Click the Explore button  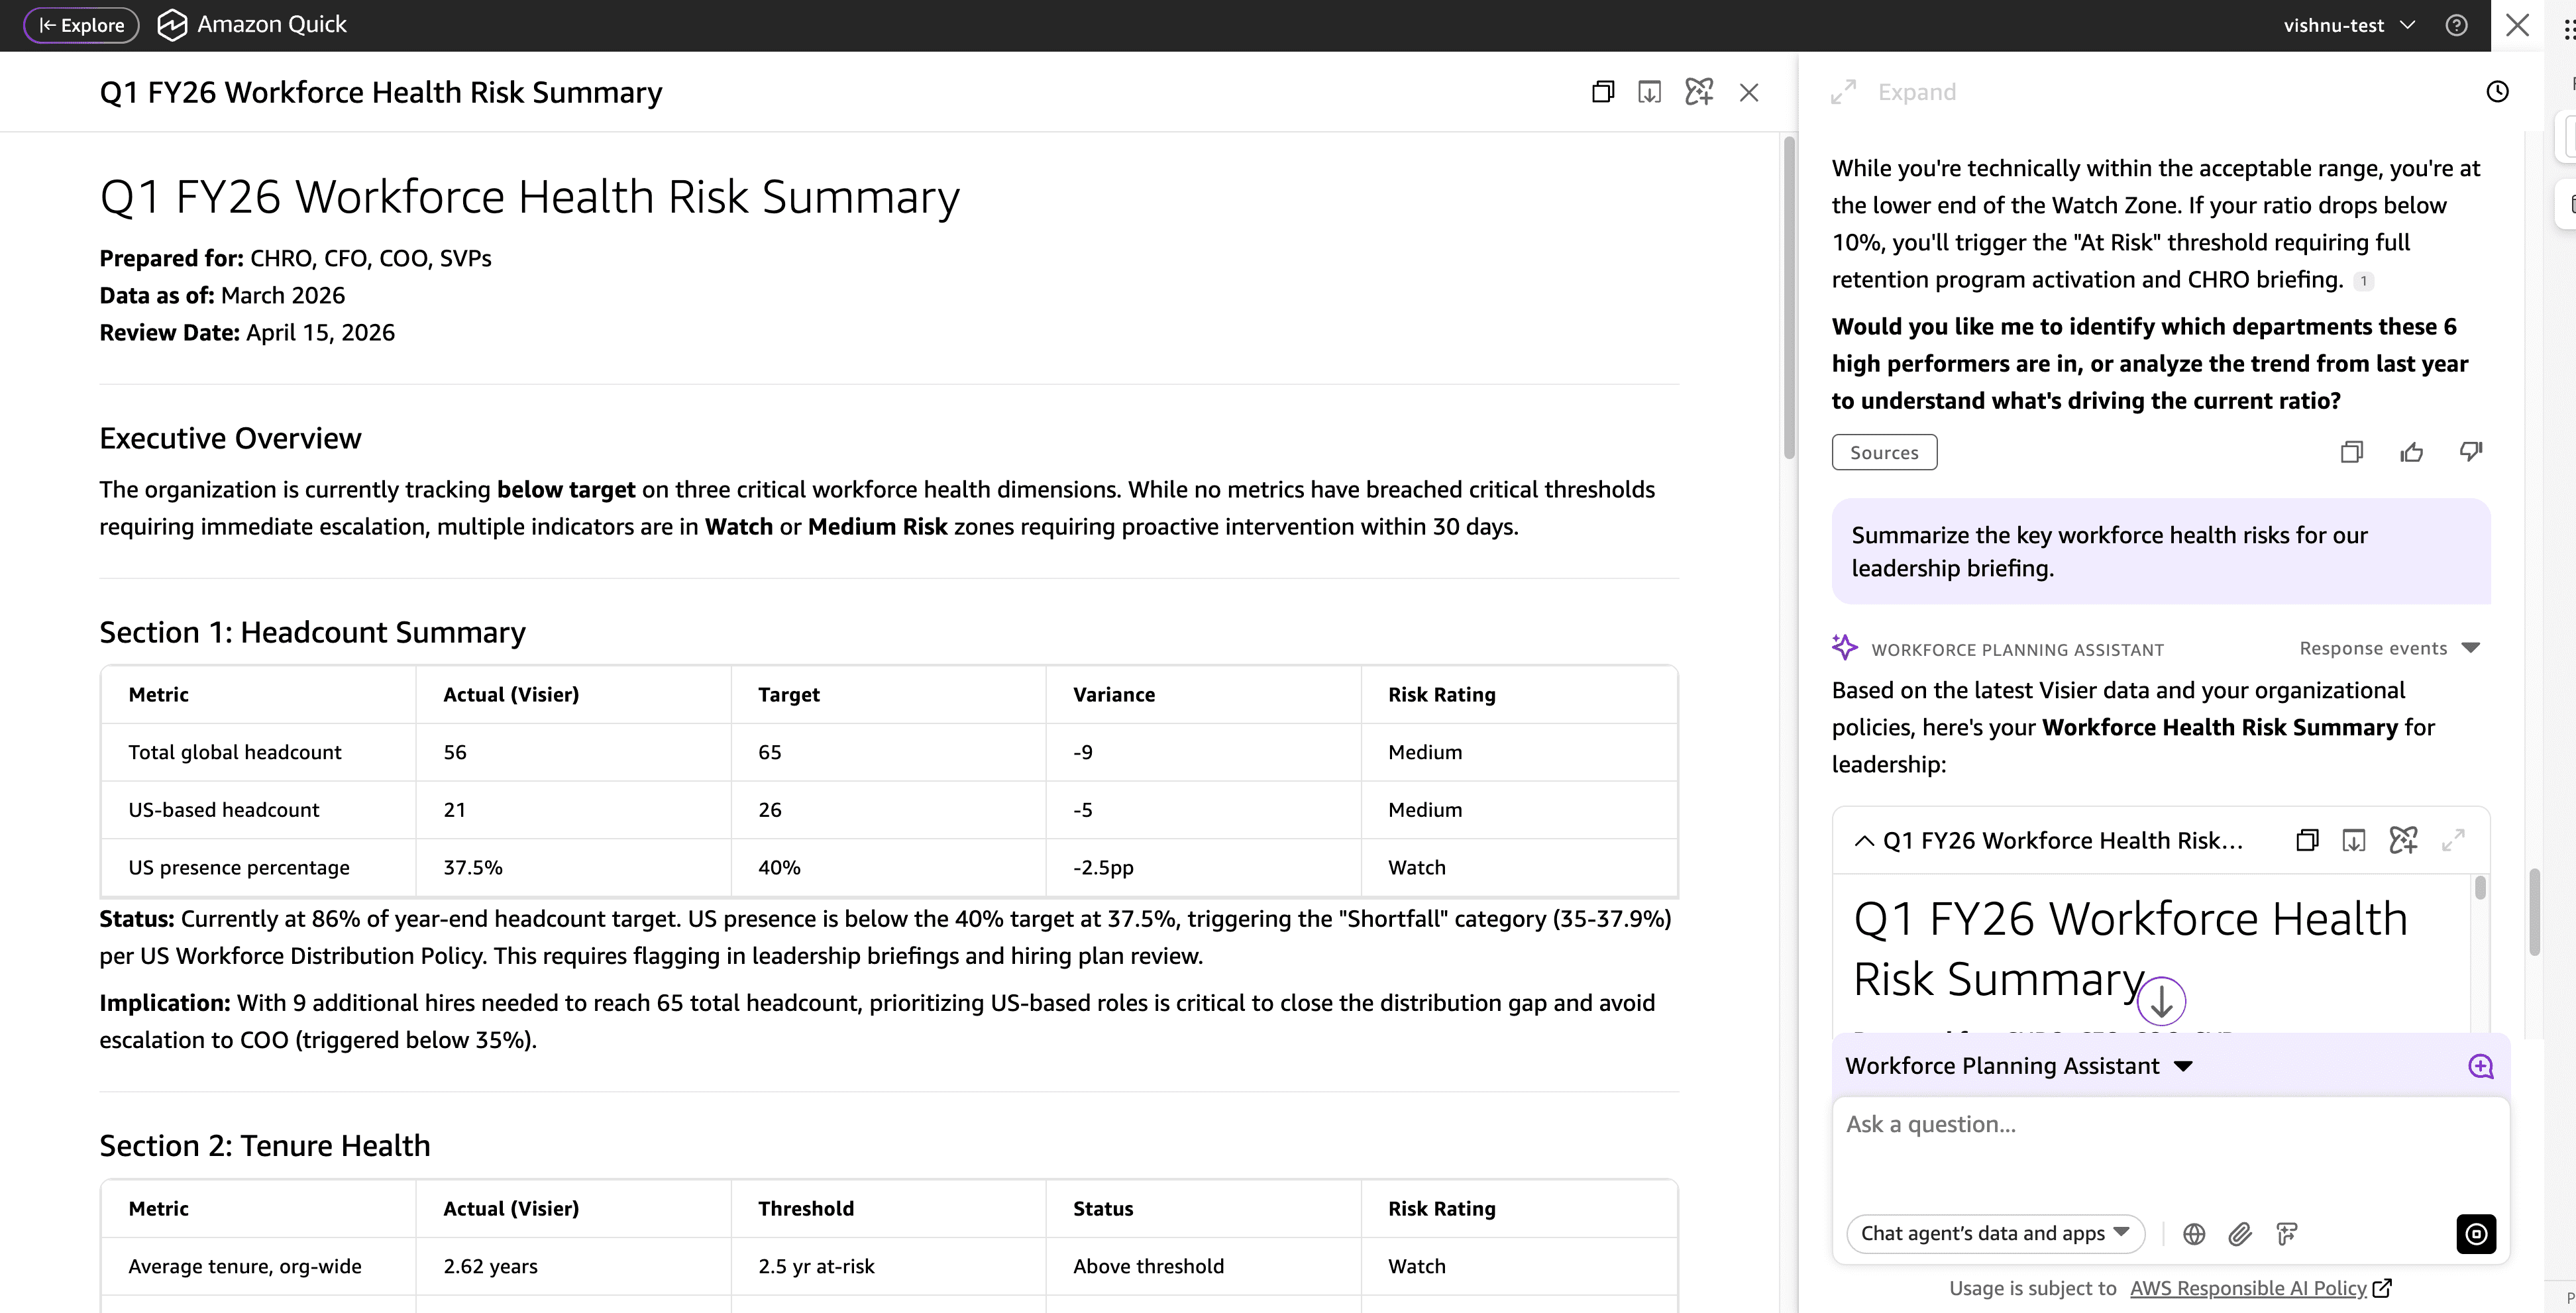pos(81,25)
